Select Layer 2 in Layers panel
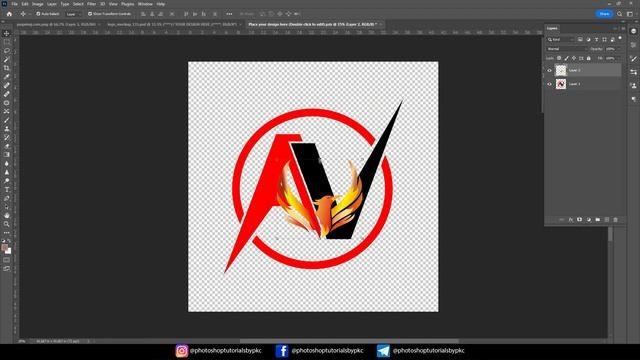 click(x=583, y=70)
